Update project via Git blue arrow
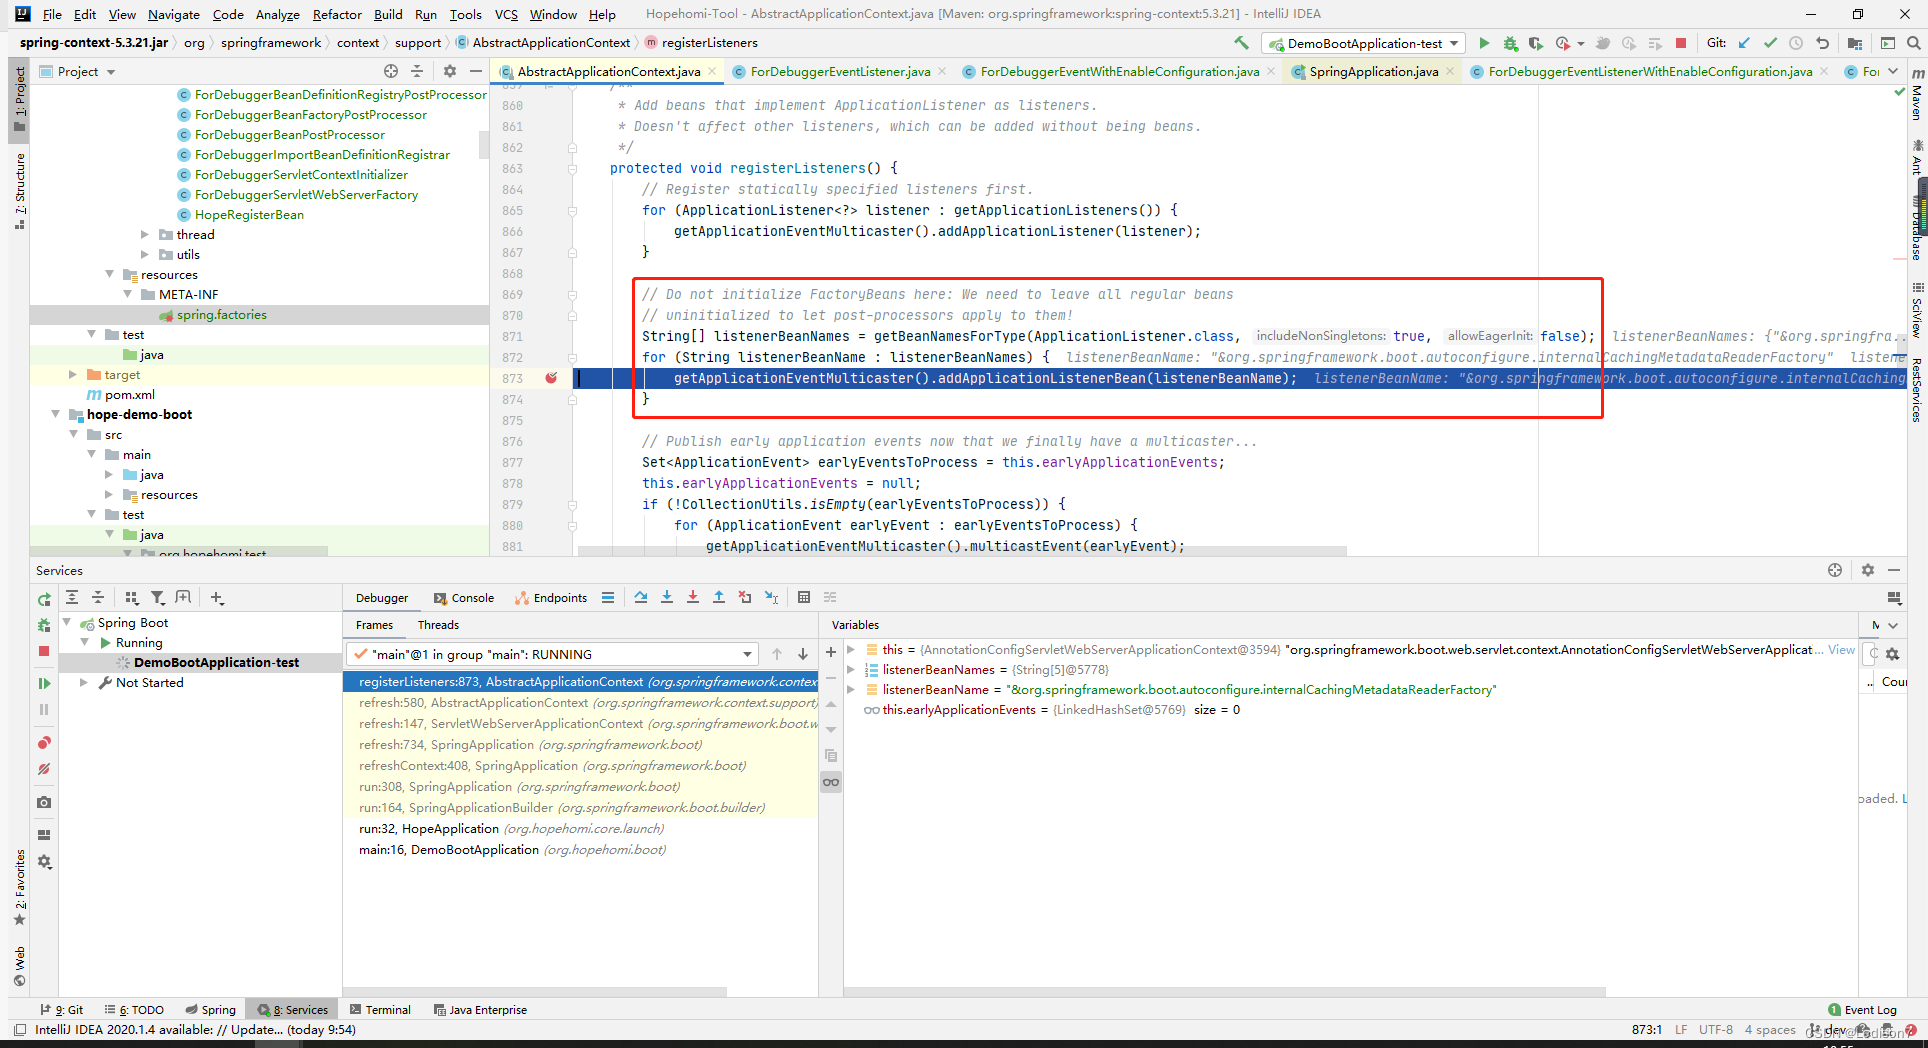The width and height of the screenshot is (1928, 1048). (x=1744, y=43)
